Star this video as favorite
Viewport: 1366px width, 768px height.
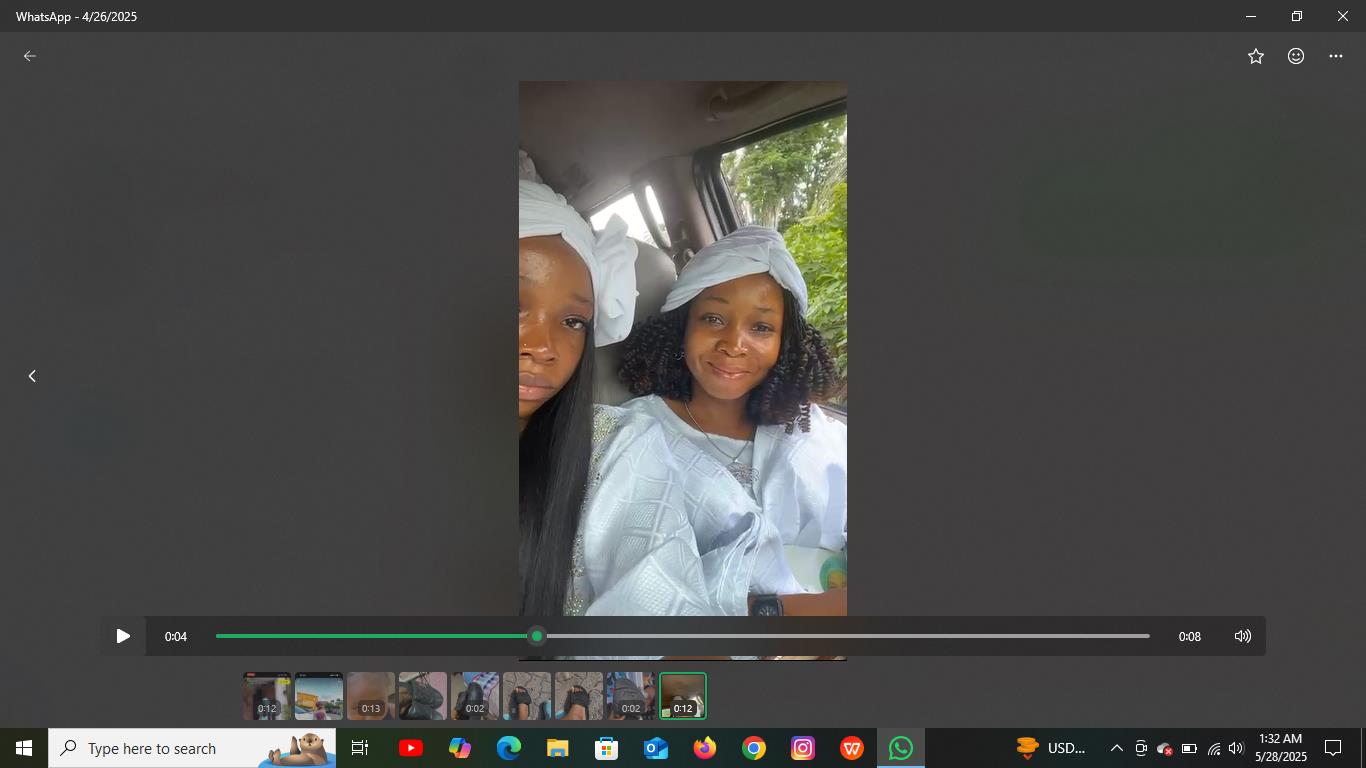coord(1256,56)
